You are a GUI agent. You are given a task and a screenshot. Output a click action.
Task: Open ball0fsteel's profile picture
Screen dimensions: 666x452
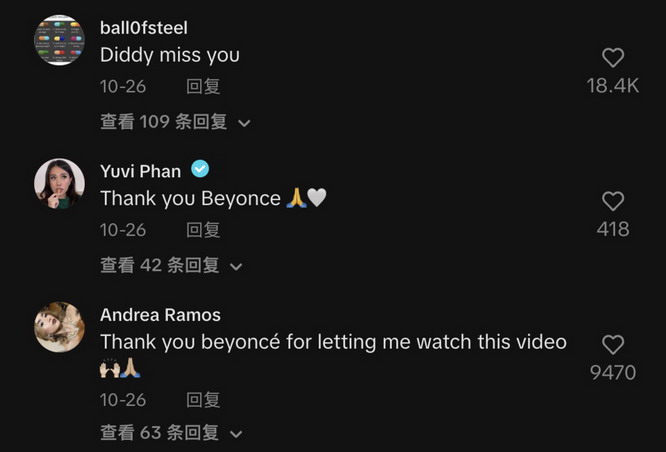59,40
